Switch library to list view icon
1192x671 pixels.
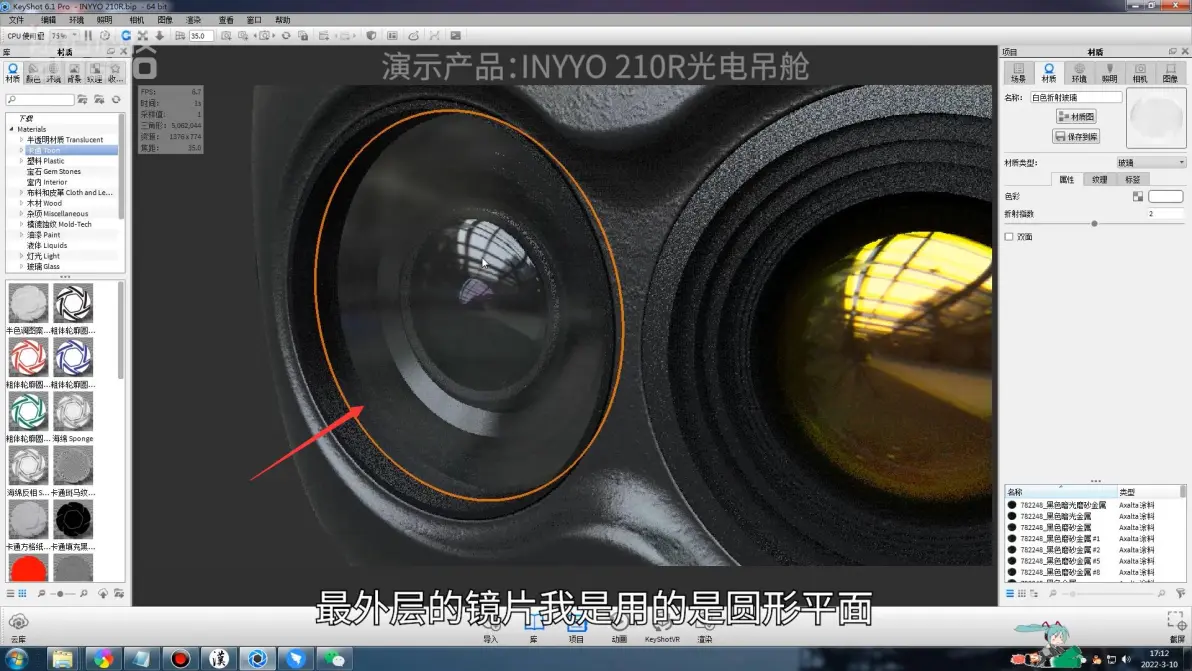click(x=11, y=593)
